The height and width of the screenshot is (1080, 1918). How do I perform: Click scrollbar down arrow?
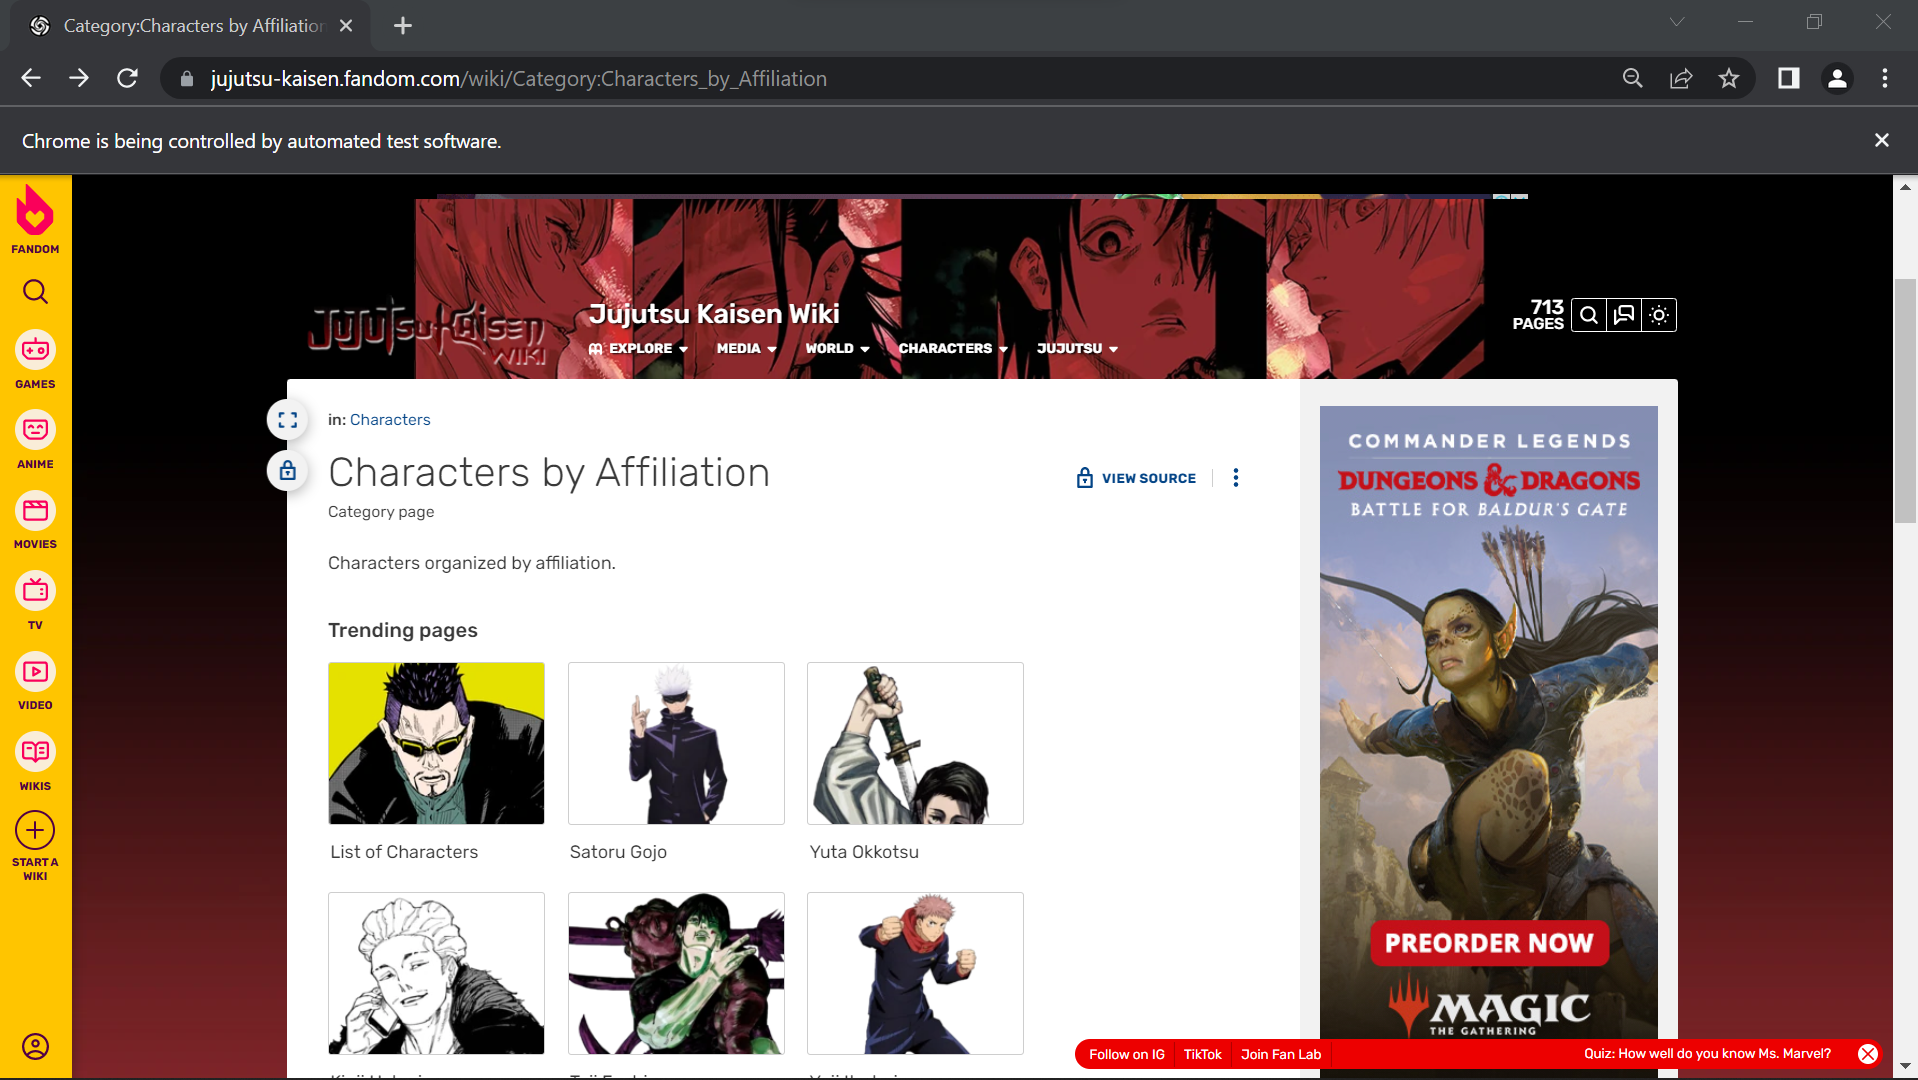(1905, 1067)
